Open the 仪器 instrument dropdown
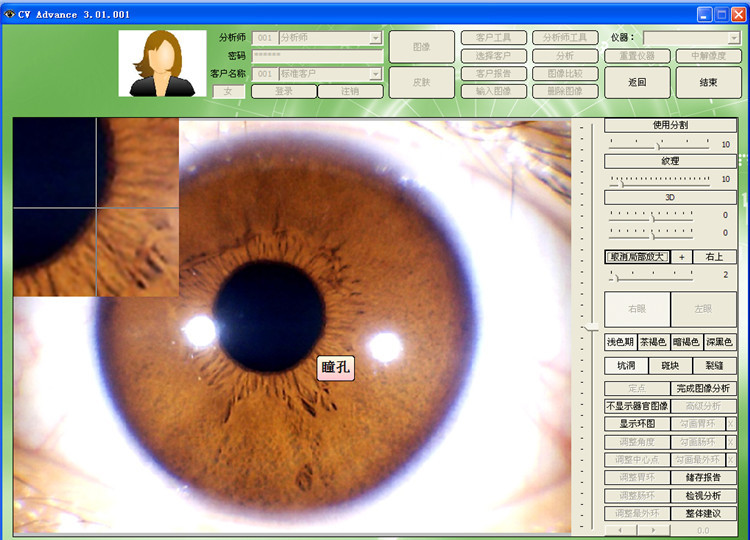 click(733, 38)
